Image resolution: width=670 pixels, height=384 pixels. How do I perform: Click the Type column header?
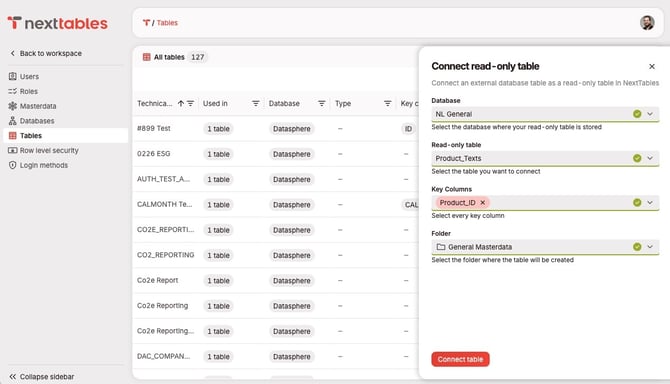(343, 103)
